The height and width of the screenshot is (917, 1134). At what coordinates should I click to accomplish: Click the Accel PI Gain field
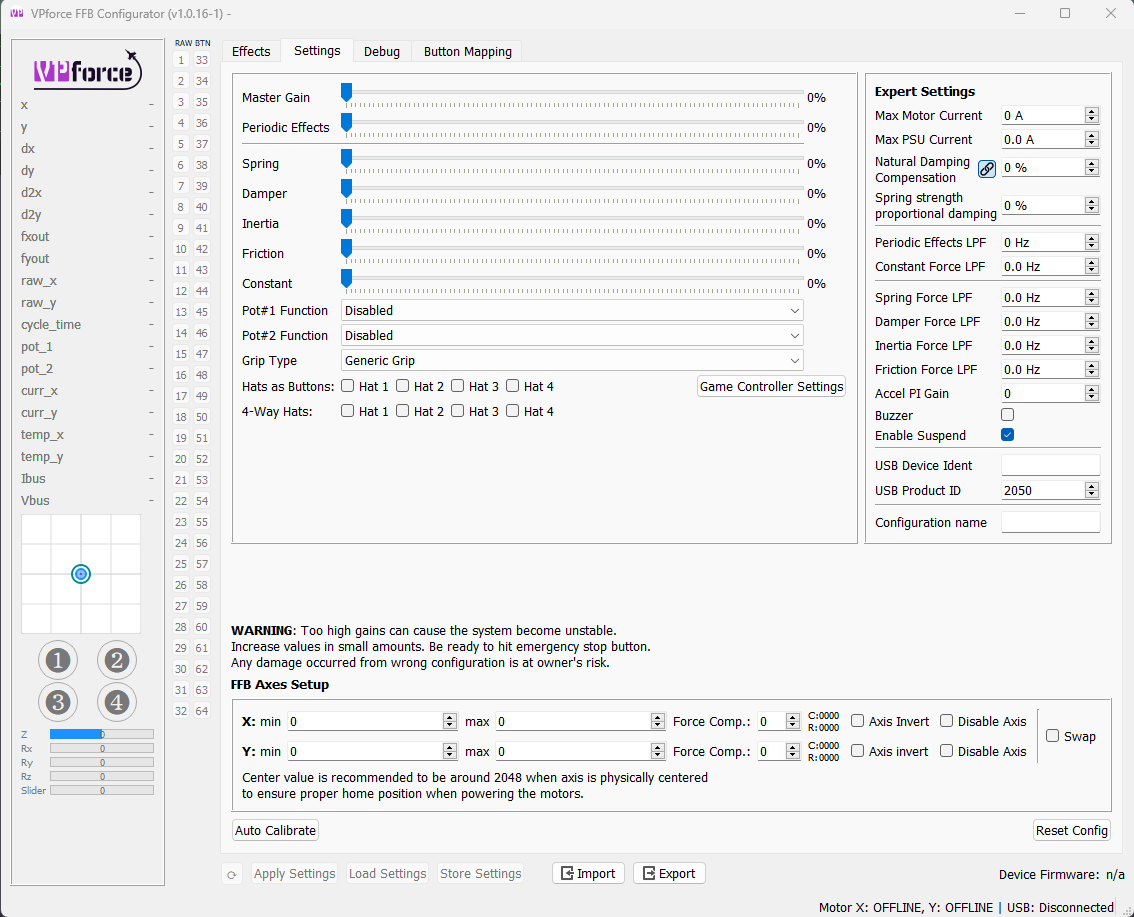click(1043, 393)
